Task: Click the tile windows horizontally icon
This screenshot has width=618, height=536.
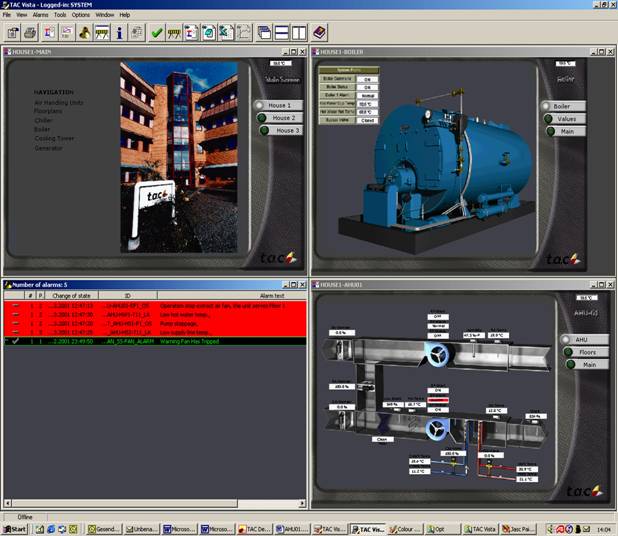Action: pyautogui.click(x=281, y=33)
